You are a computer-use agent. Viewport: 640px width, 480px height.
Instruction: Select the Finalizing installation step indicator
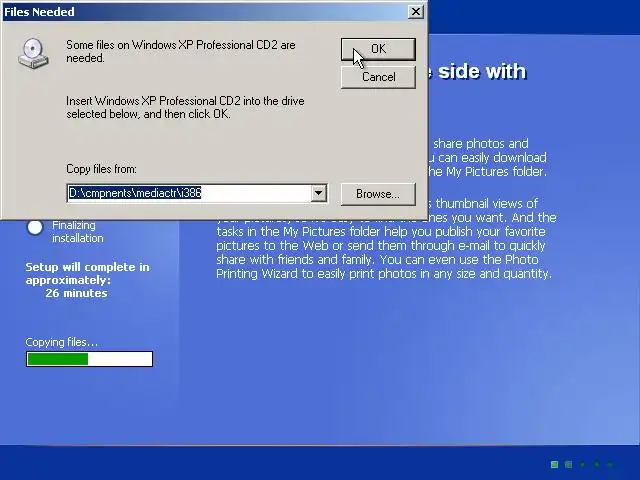(35, 227)
